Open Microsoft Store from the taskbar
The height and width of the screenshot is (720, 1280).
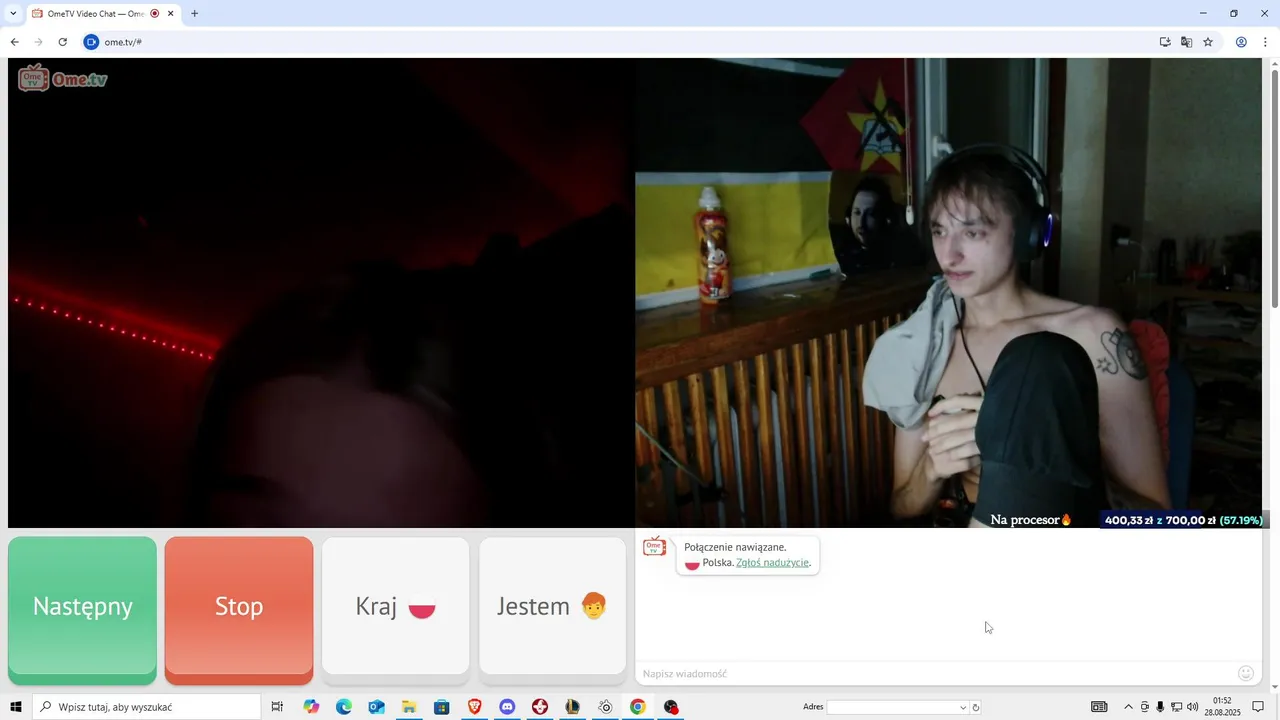tap(441, 707)
